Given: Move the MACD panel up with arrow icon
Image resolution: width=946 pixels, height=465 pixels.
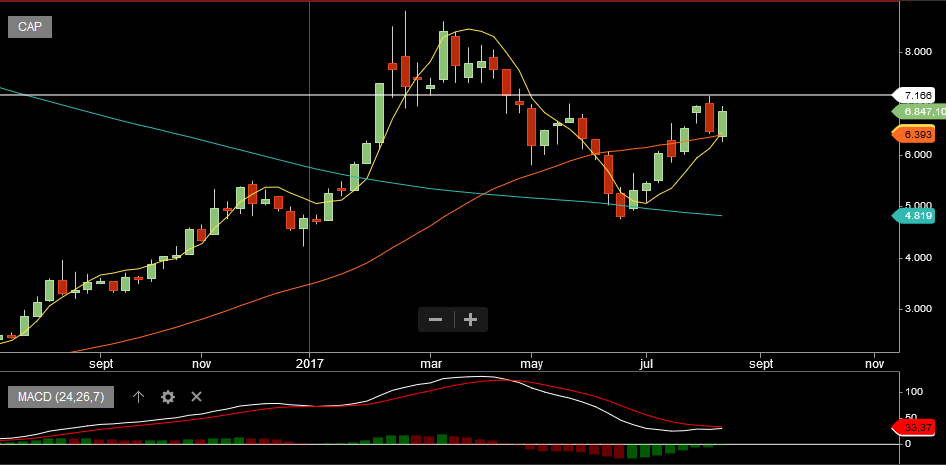Looking at the screenshot, I should coord(138,397).
